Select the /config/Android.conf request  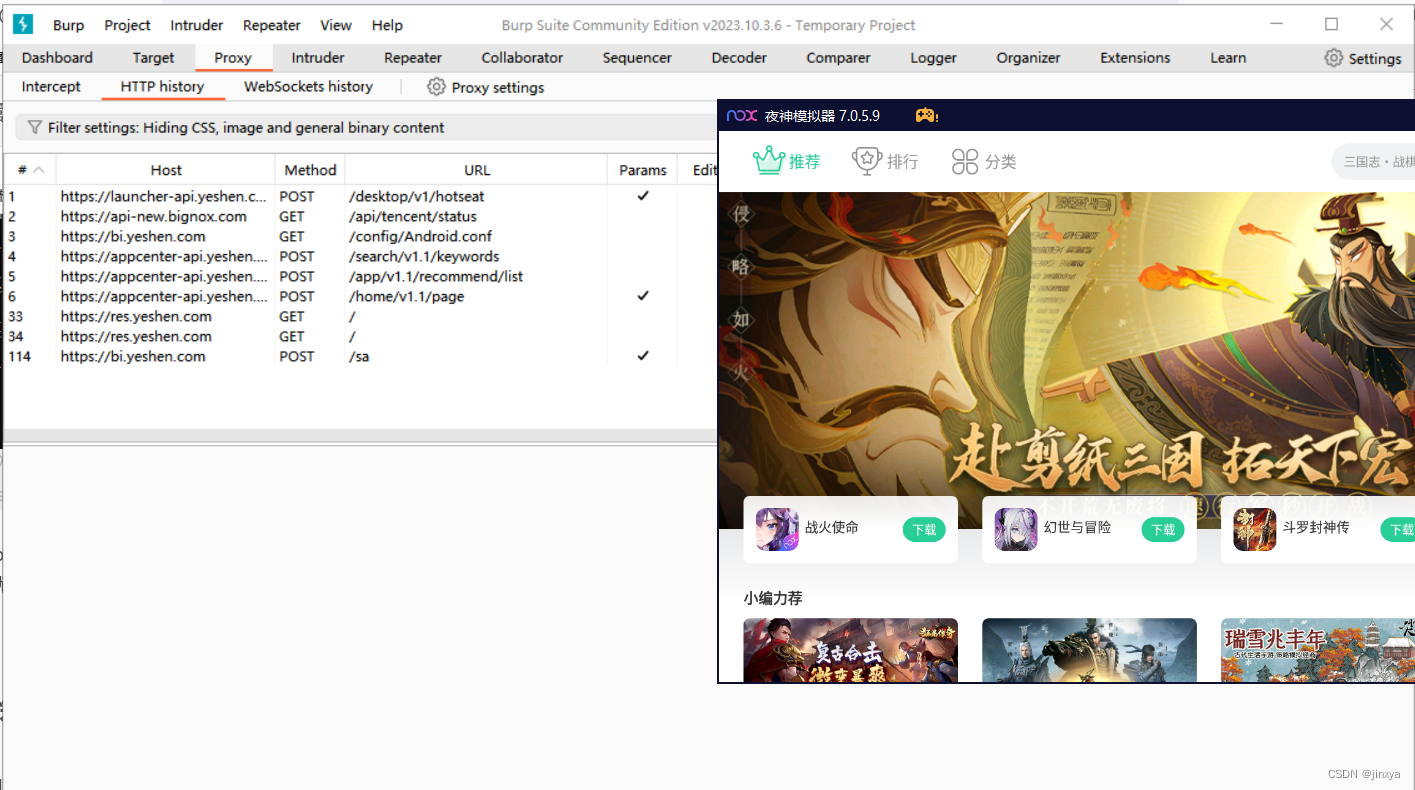tap(361, 236)
